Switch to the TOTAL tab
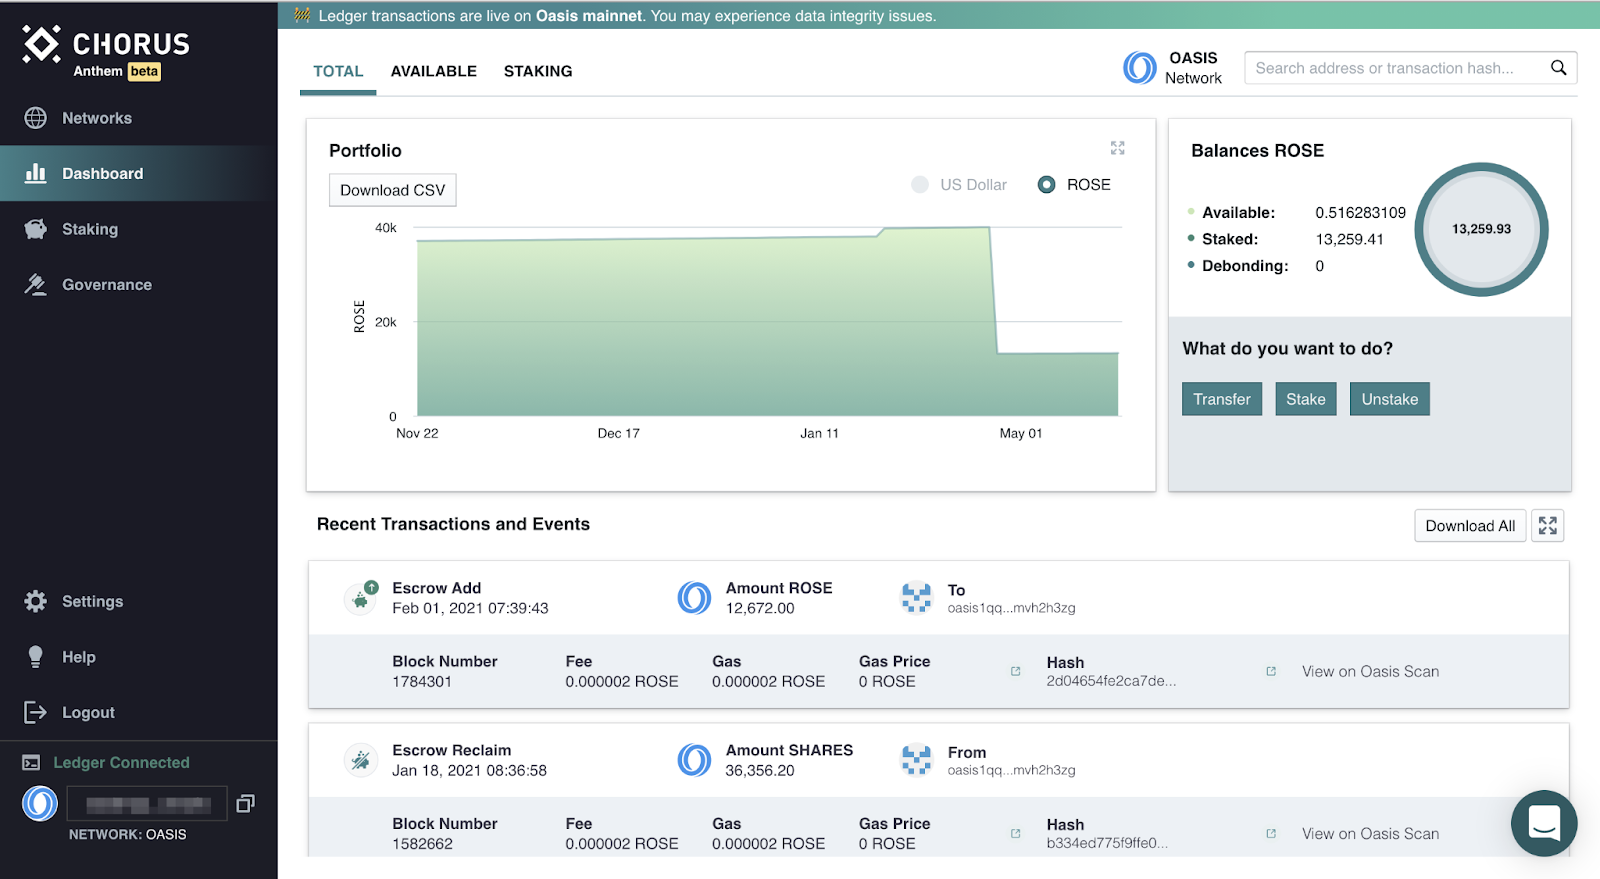 [338, 71]
